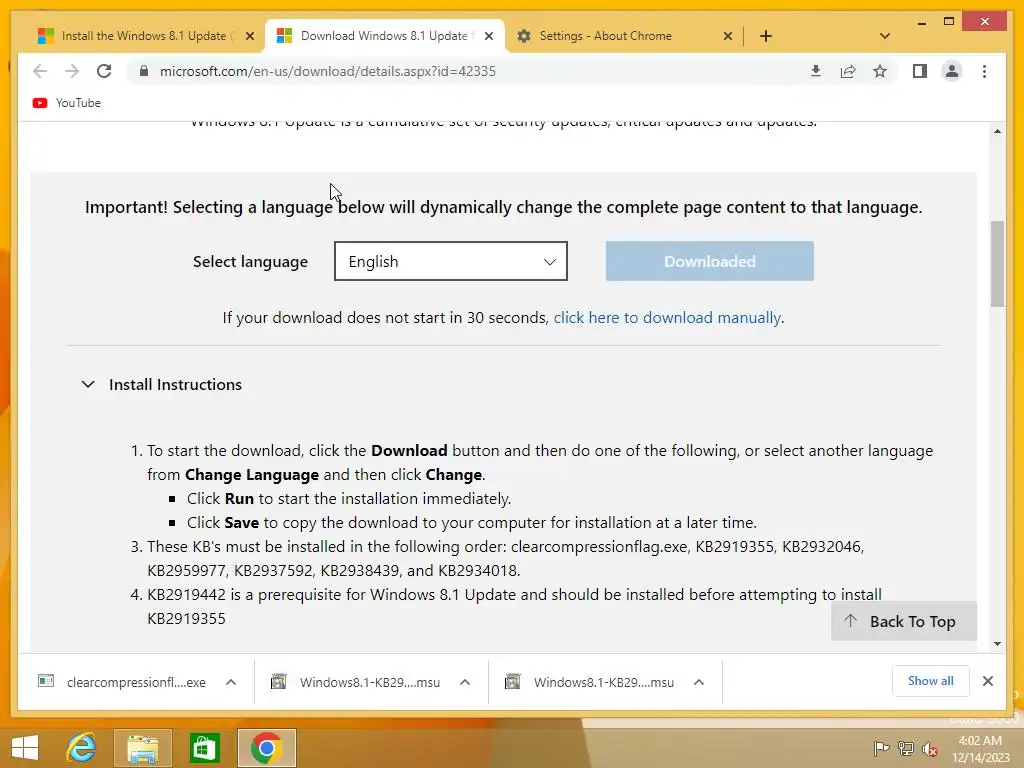The width and height of the screenshot is (1024, 768).
Task: Open the Chrome profile avatar
Action: (952, 71)
